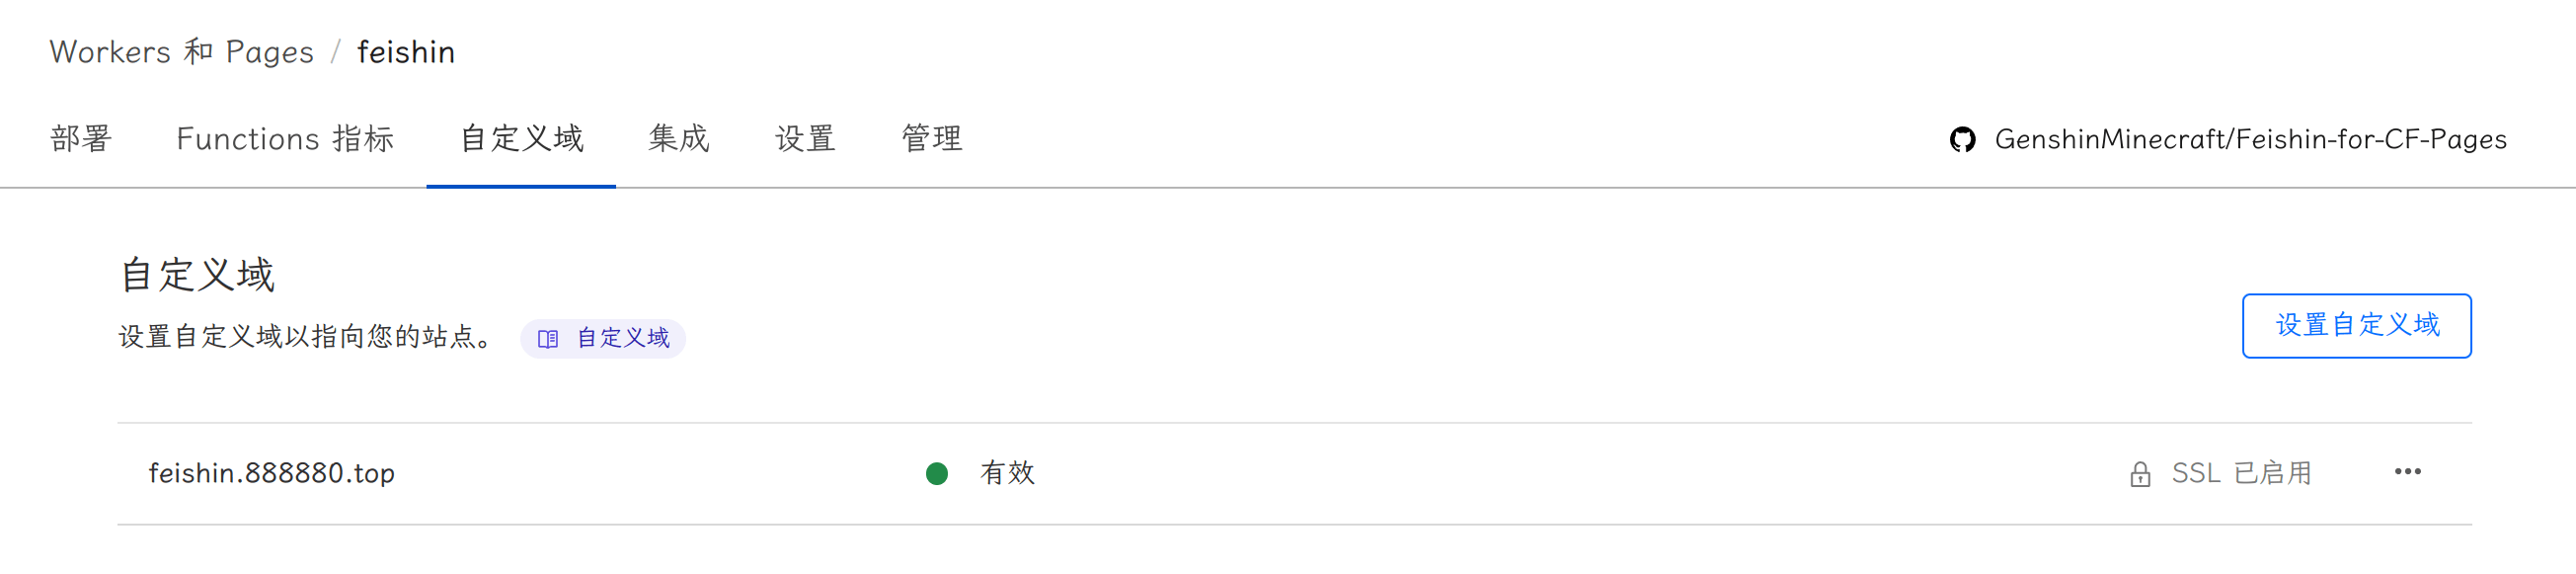Click the feishin.888880.top domain name
The height and width of the screenshot is (574, 2576).
click(x=272, y=473)
